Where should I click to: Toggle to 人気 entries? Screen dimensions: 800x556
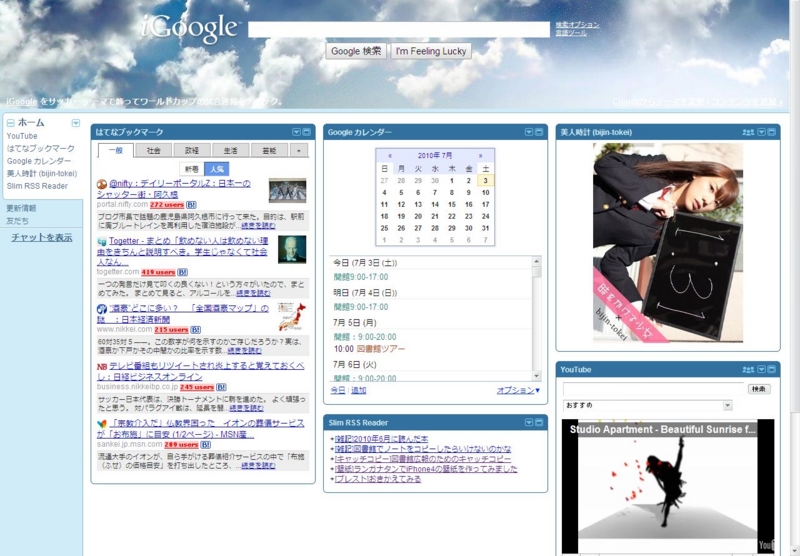coord(216,169)
